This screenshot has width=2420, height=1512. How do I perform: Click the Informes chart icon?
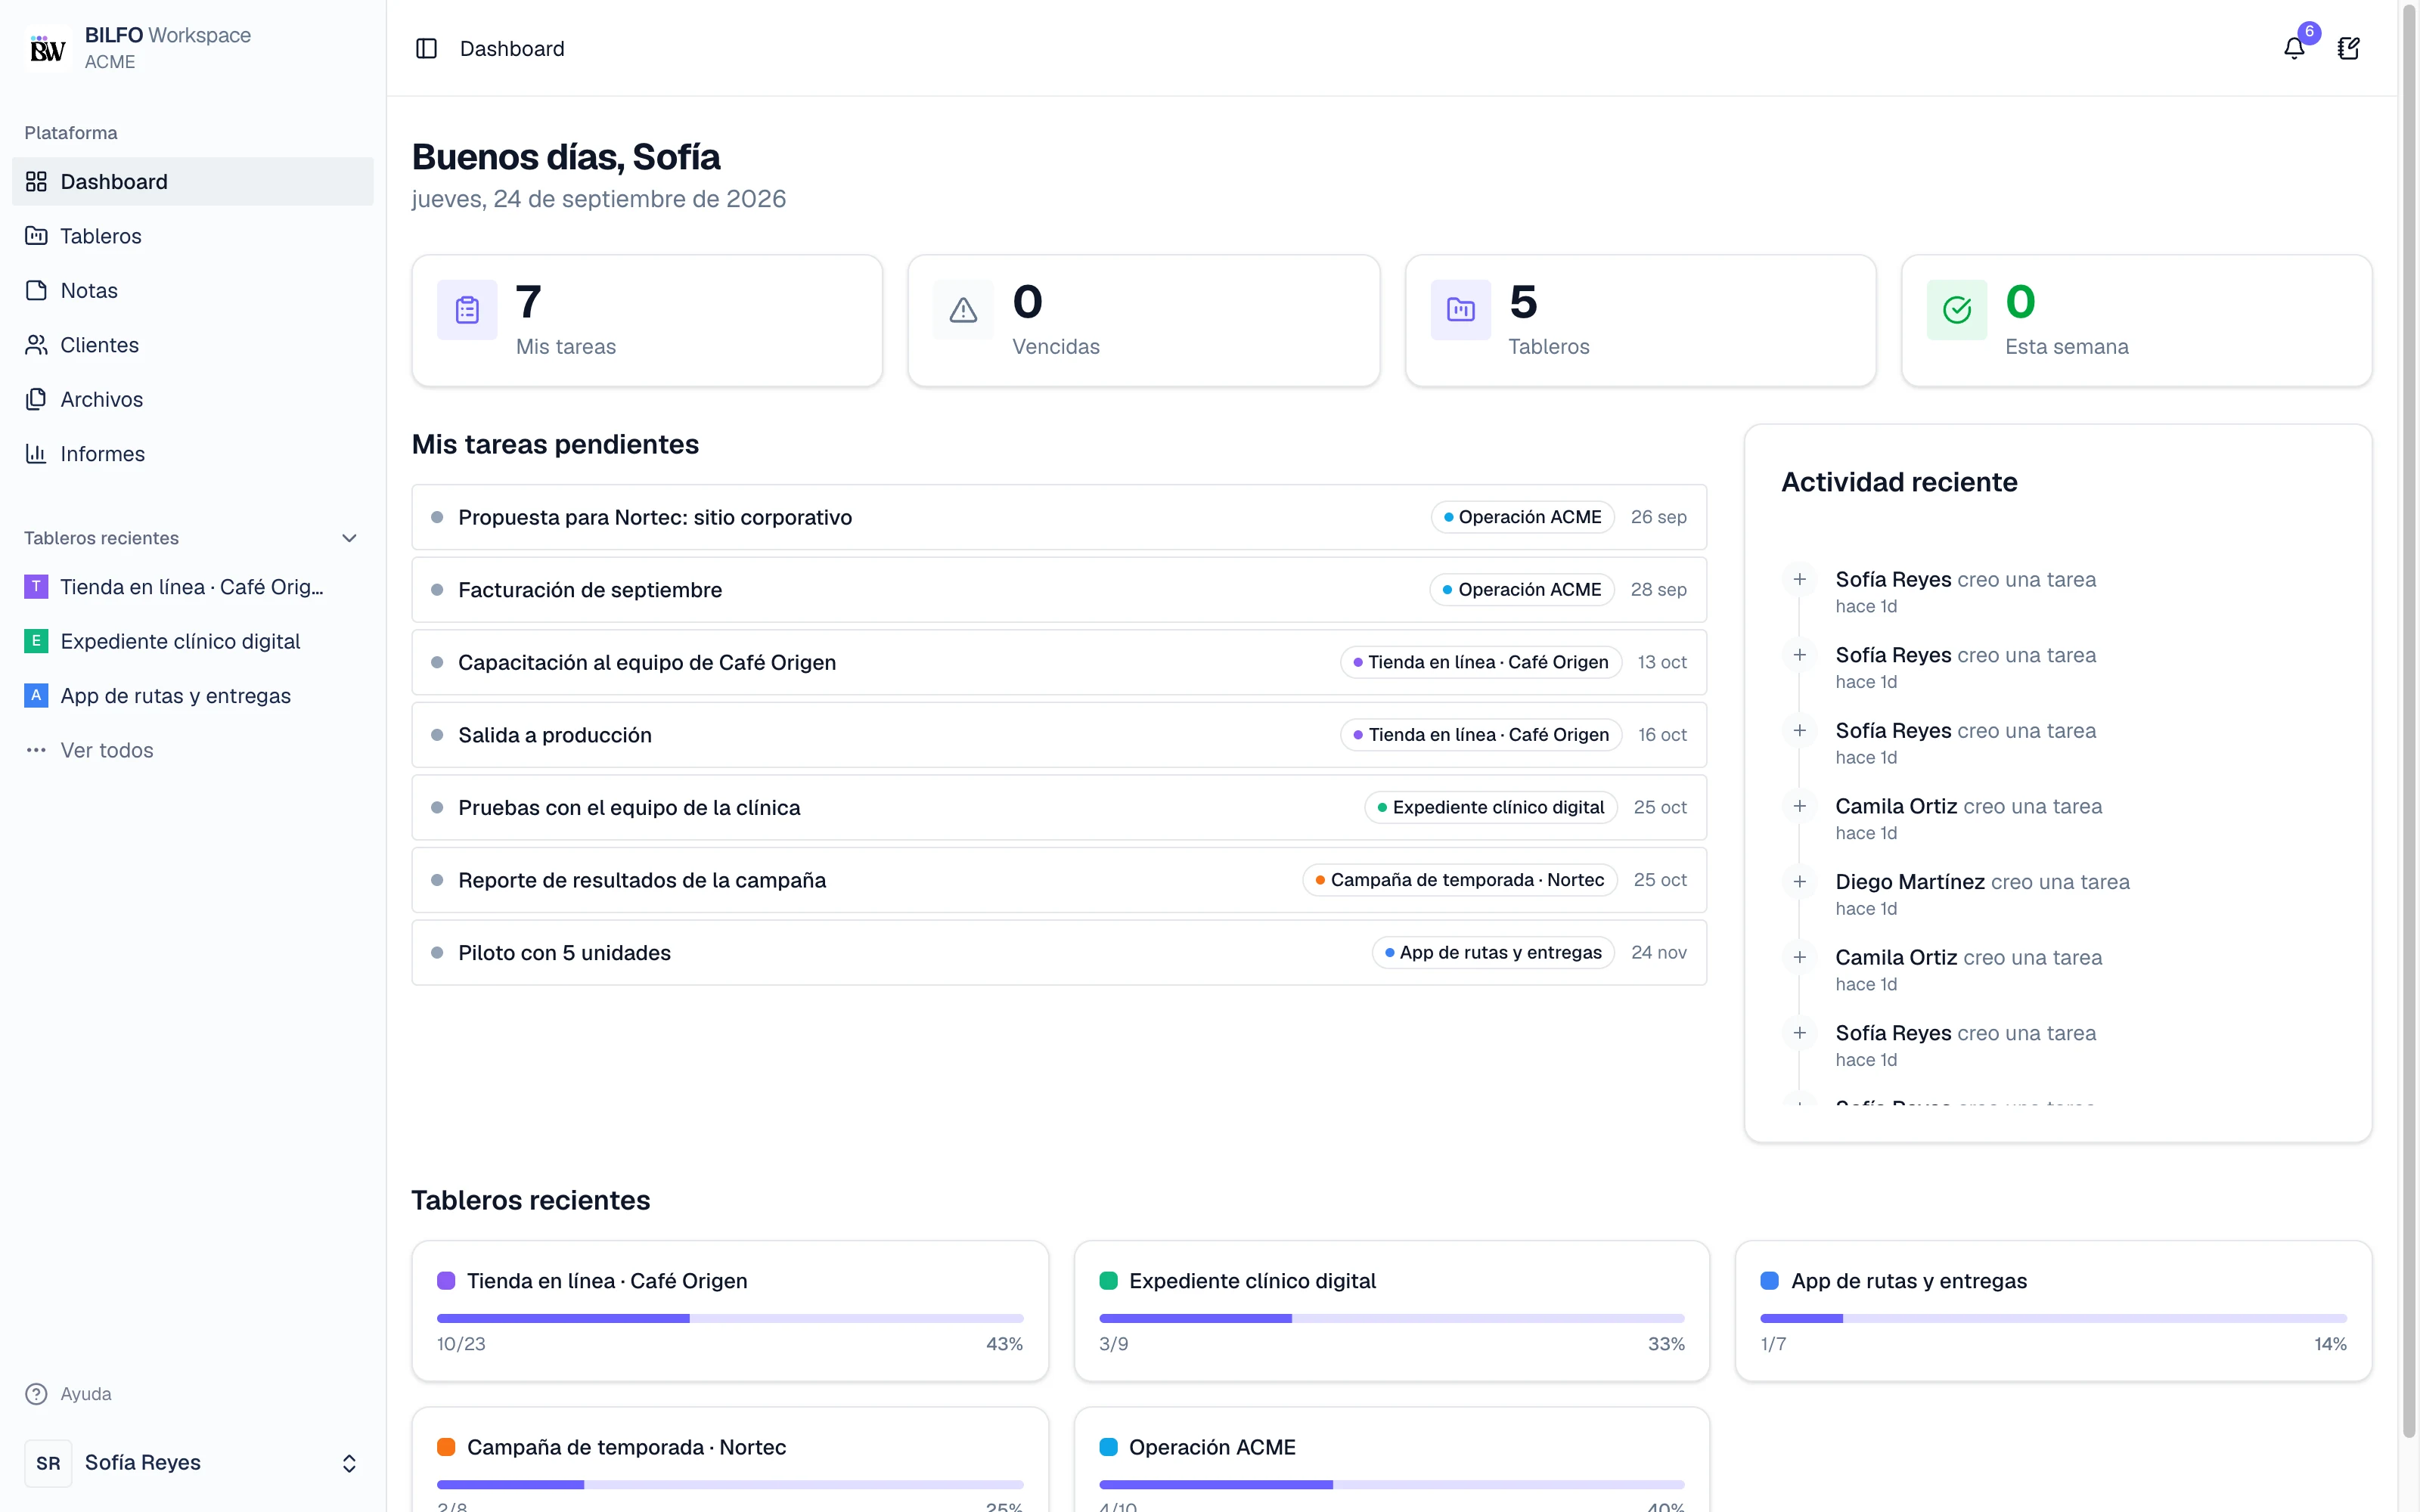(x=36, y=454)
